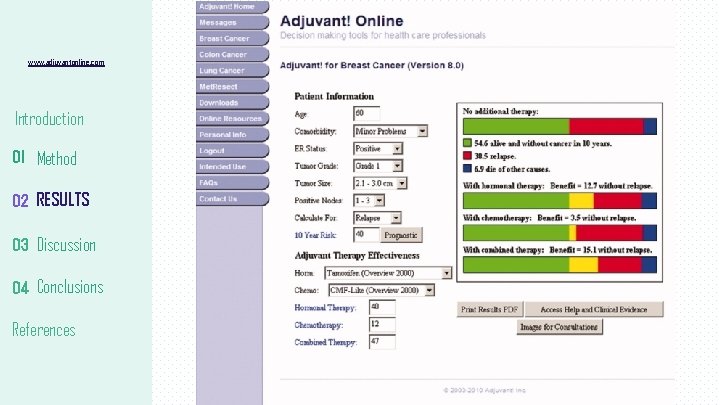Open the Tamoxifen hormonal therapy dropdown
This screenshot has width=720, height=405.
point(446,273)
